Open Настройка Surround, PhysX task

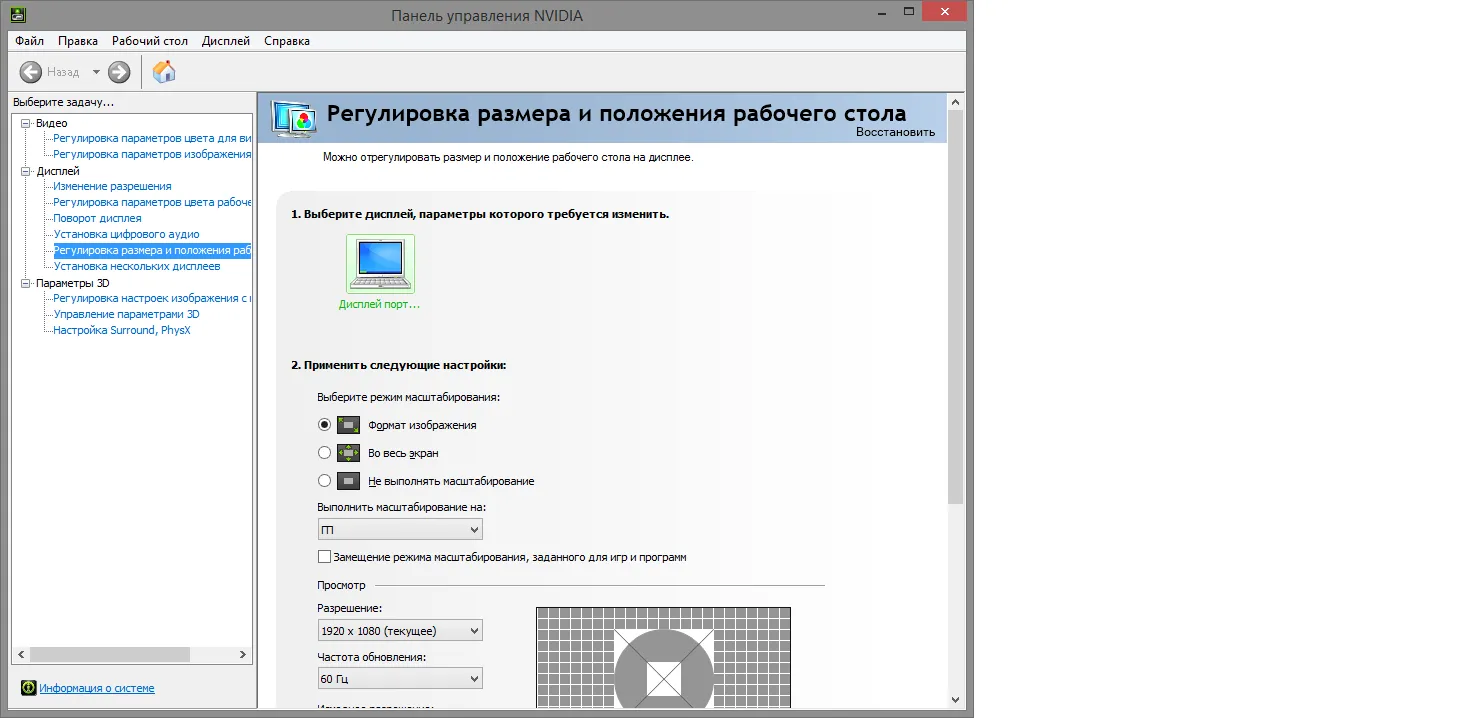pos(121,330)
